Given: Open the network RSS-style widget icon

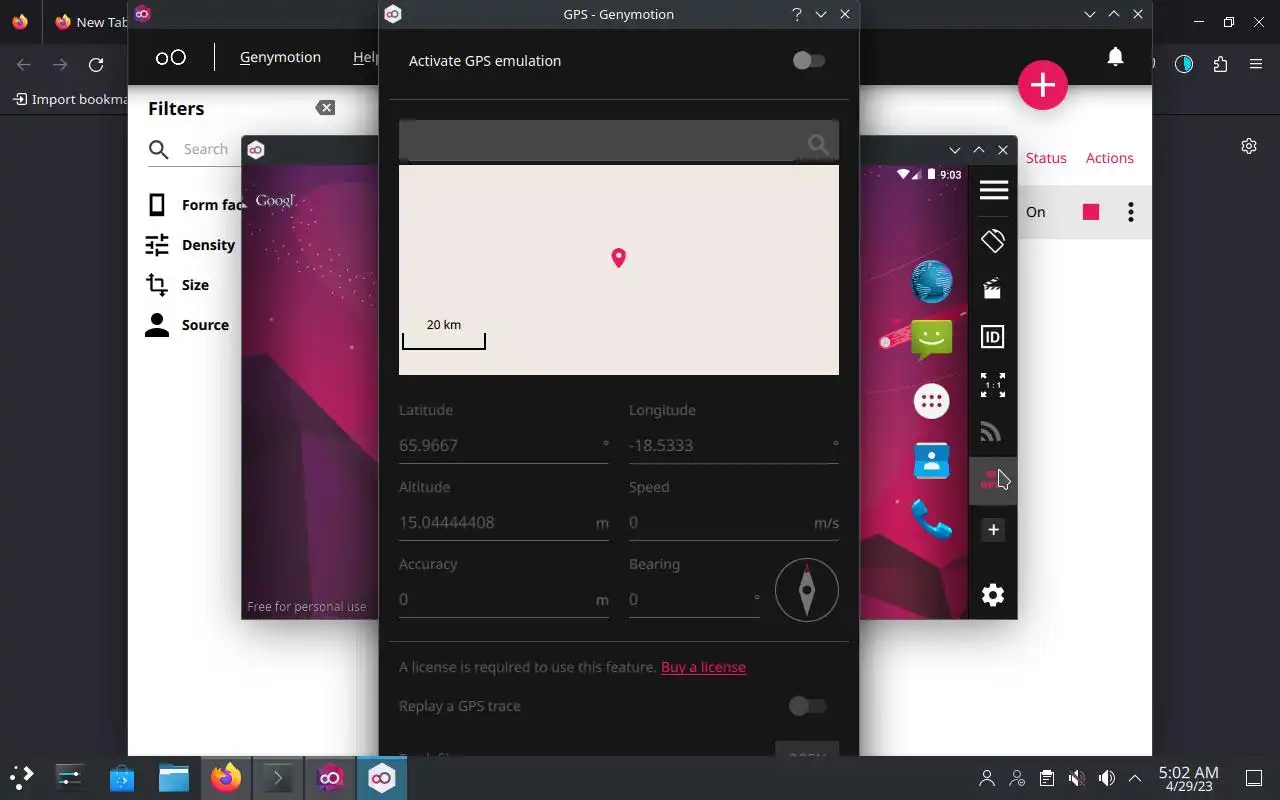Looking at the screenshot, I should coord(993,432).
